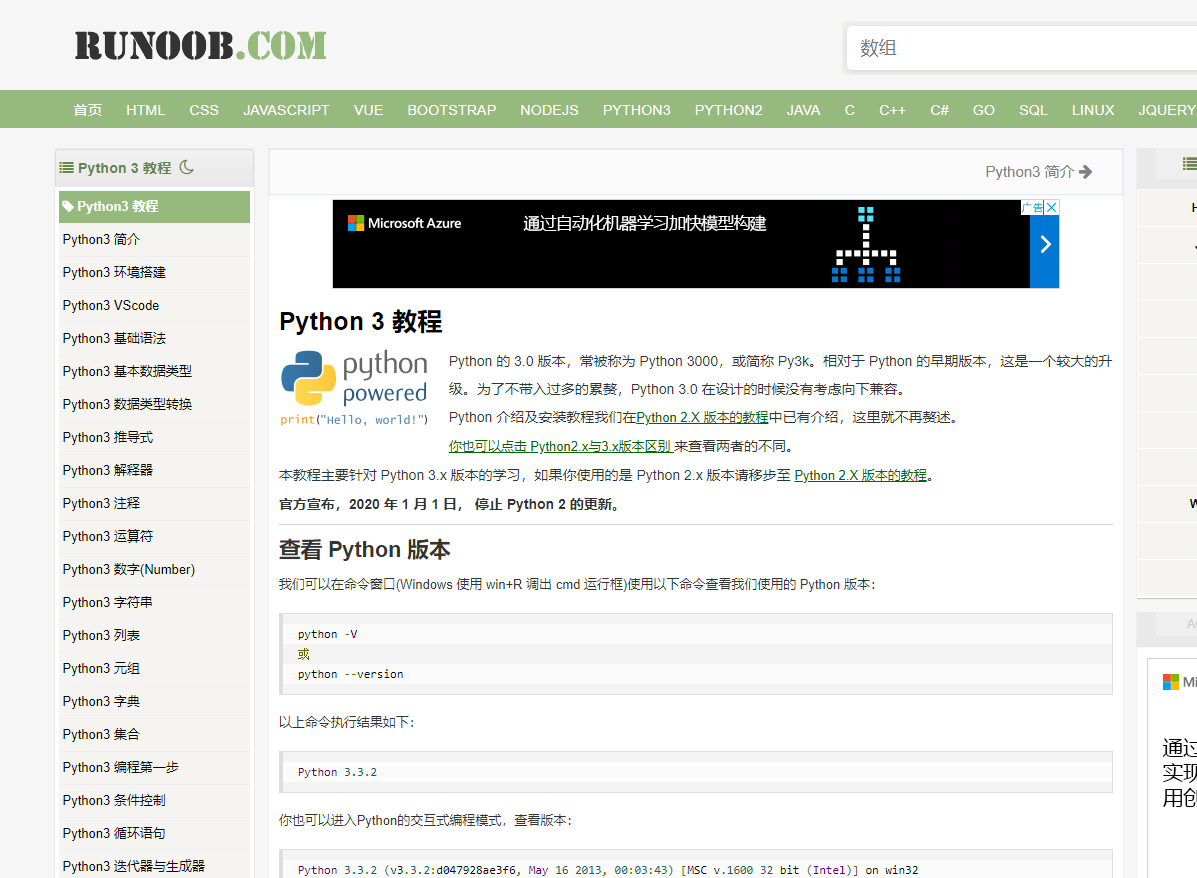Open BOOTSTRAP in the navigation bar
The height and width of the screenshot is (878, 1197).
pos(452,110)
